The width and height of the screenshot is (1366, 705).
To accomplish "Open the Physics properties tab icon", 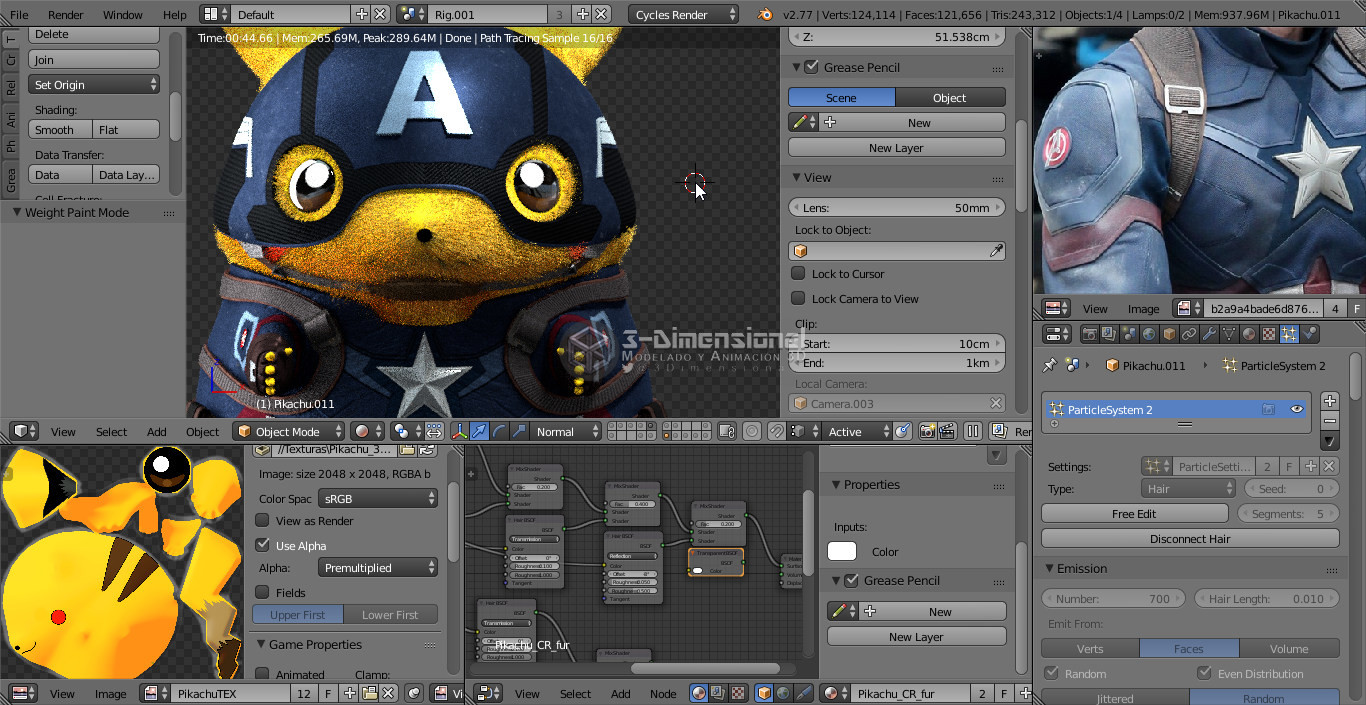I will pos(1310,334).
